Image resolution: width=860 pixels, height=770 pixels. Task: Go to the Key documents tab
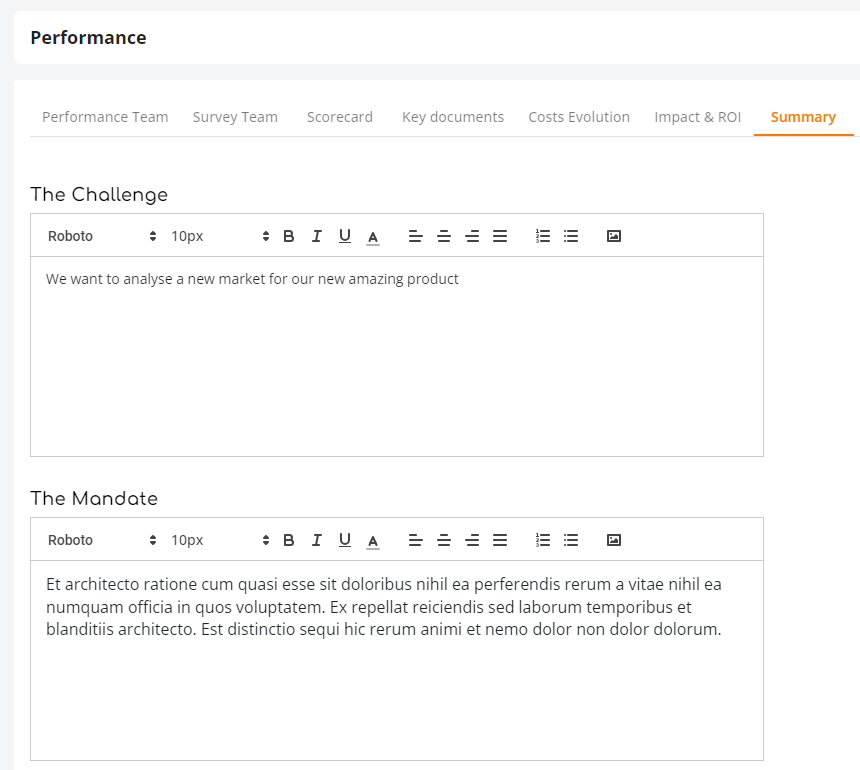(x=452, y=117)
